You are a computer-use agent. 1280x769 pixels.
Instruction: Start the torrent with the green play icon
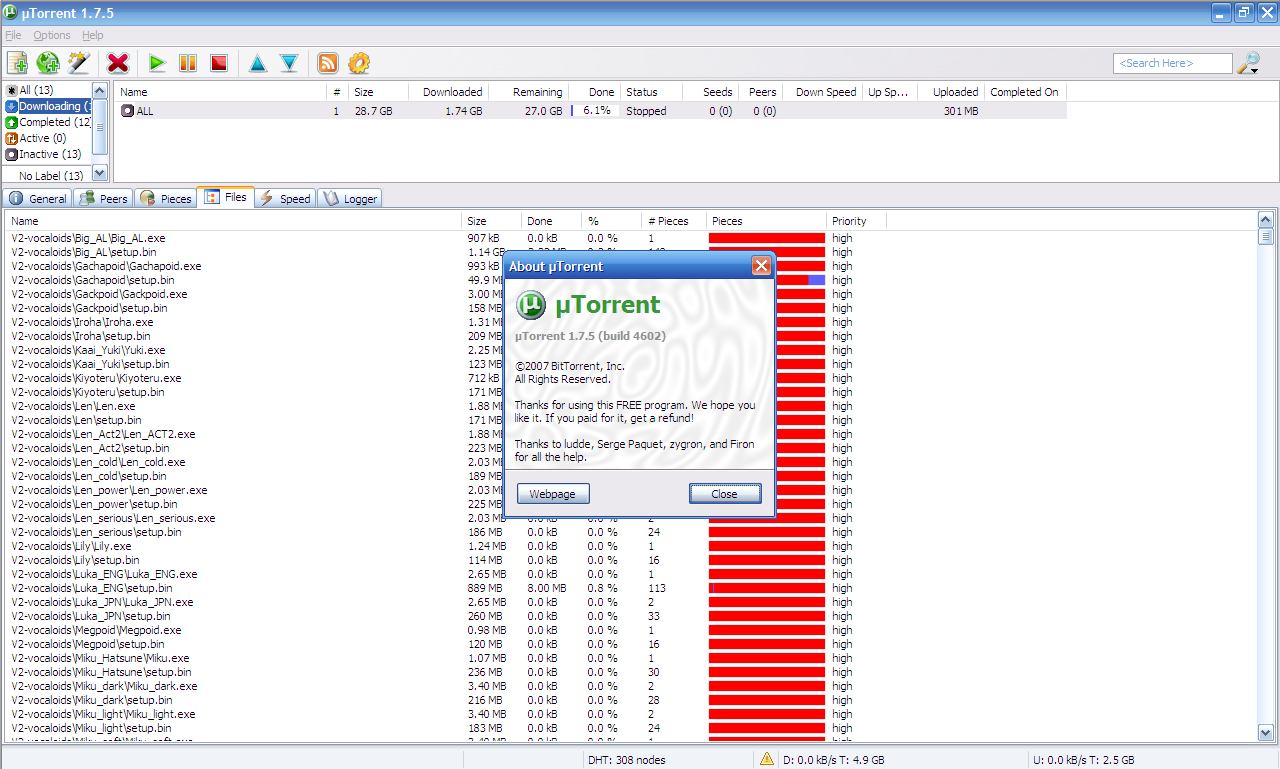click(x=157, y=63)
